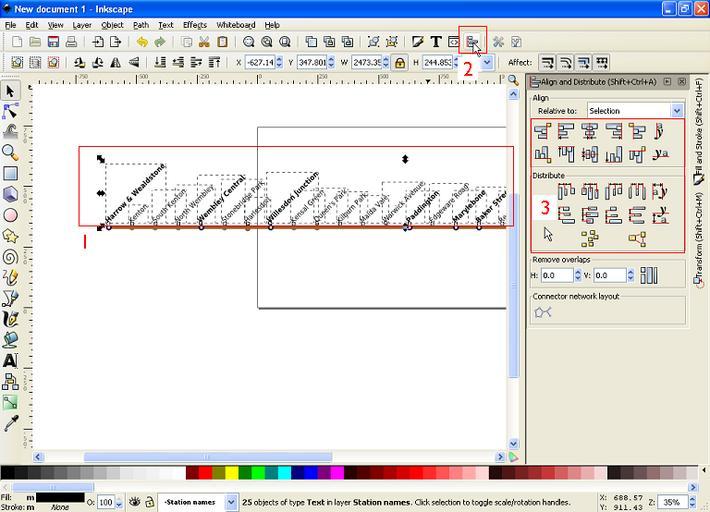Distribute centers equidistantly horizontally
Image resolution: width=710 pixels, height=512 pixels.
click(x=589, y=191)
